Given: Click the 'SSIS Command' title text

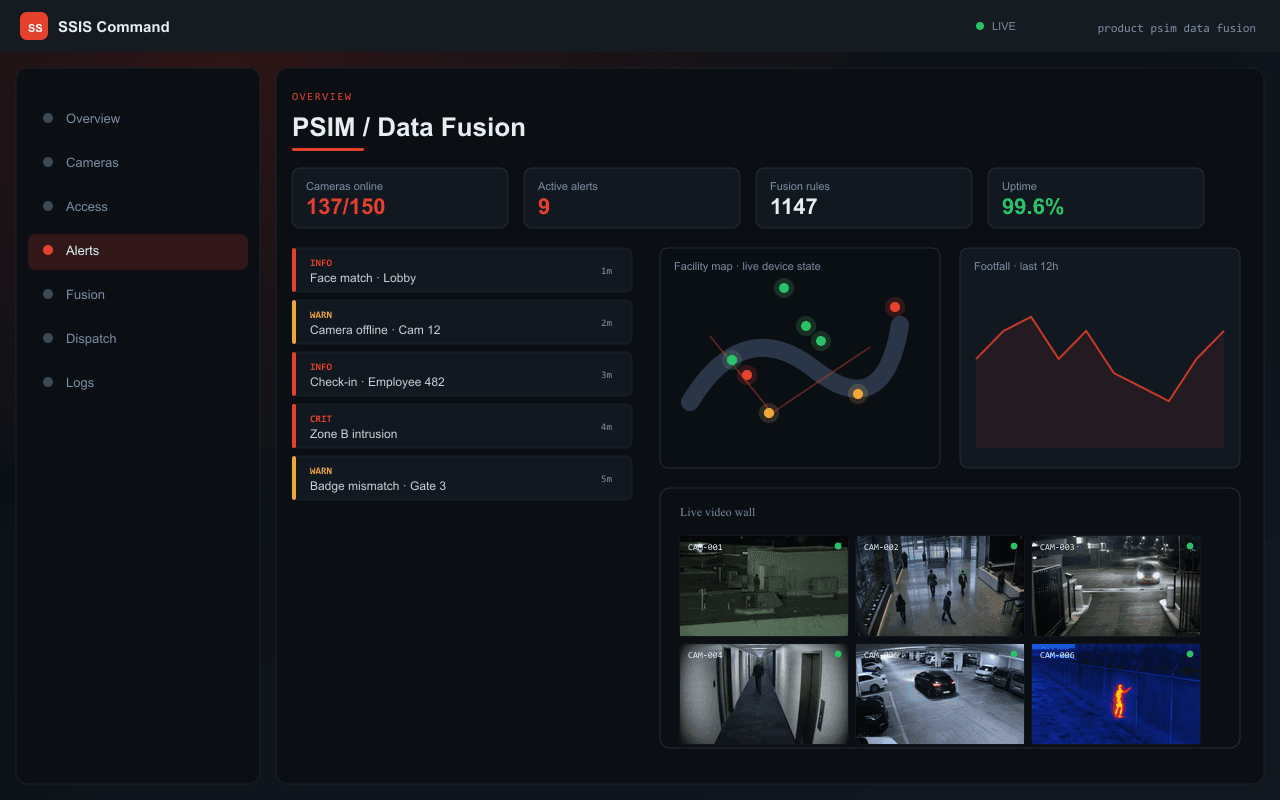Looking at the screenshot, I should 114,27.
